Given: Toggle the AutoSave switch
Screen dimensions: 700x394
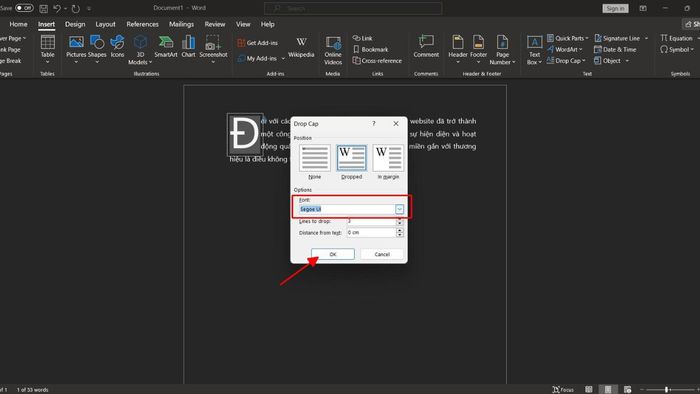Looking at the screenshot, I should pos(24,8).
